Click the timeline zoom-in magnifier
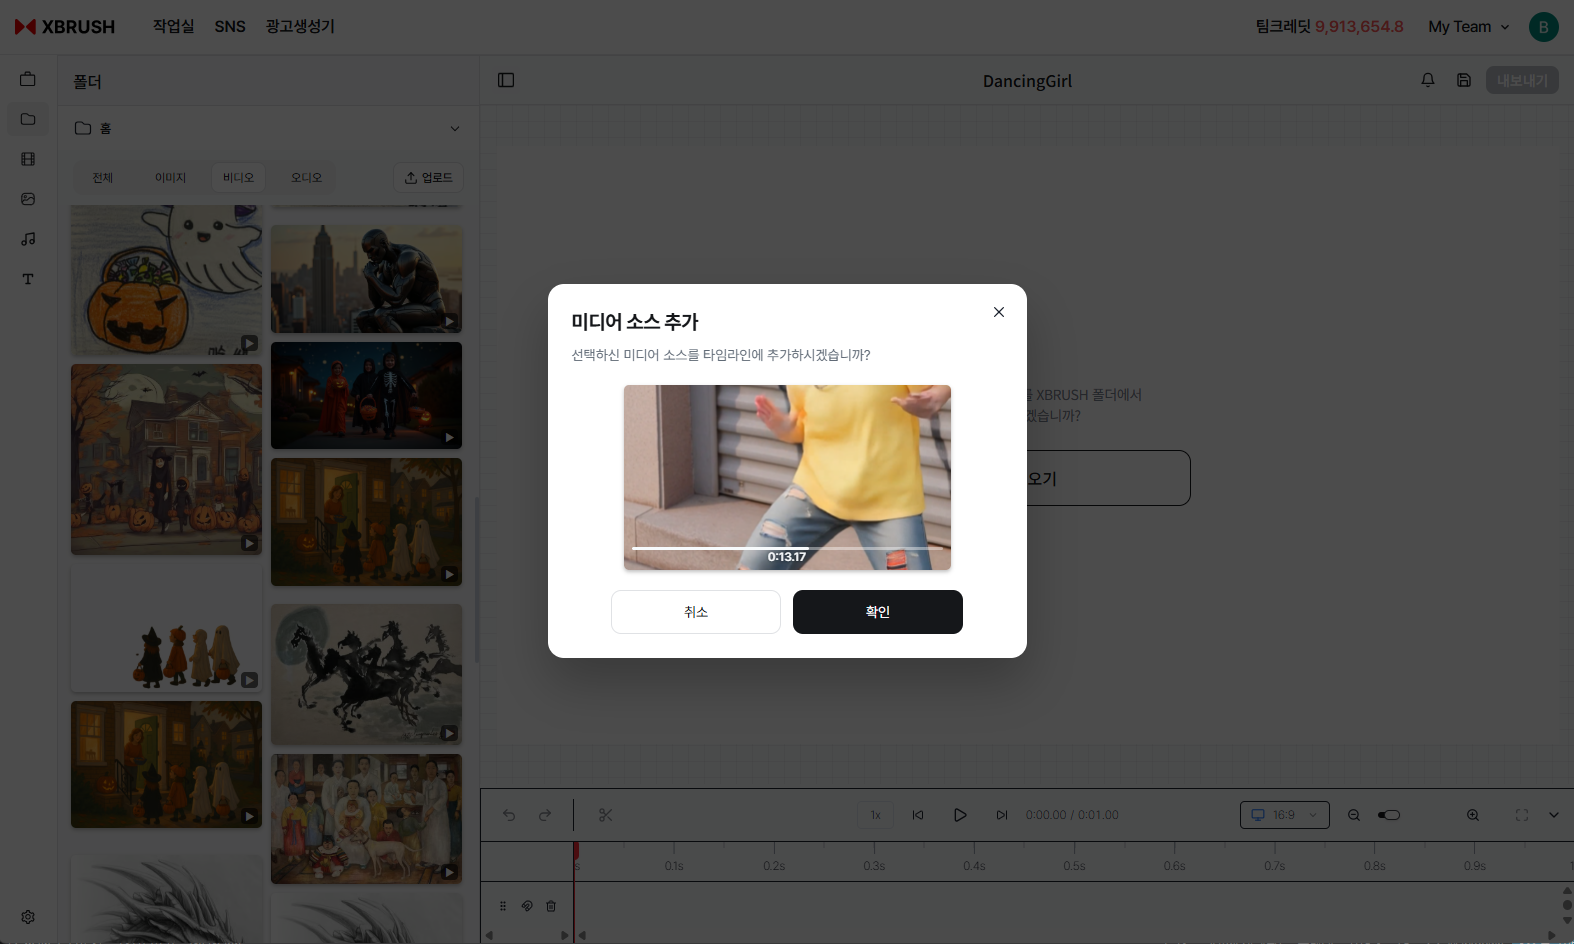This screenshot has width=1574, height=944. coord(1473,815)
